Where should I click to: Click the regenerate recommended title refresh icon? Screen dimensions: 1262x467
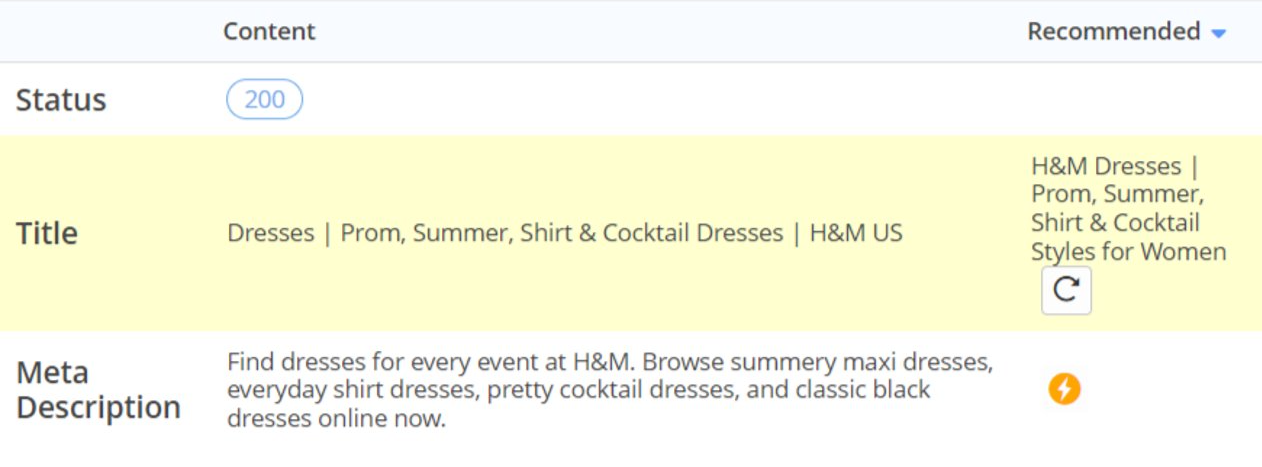[1066, 290]
